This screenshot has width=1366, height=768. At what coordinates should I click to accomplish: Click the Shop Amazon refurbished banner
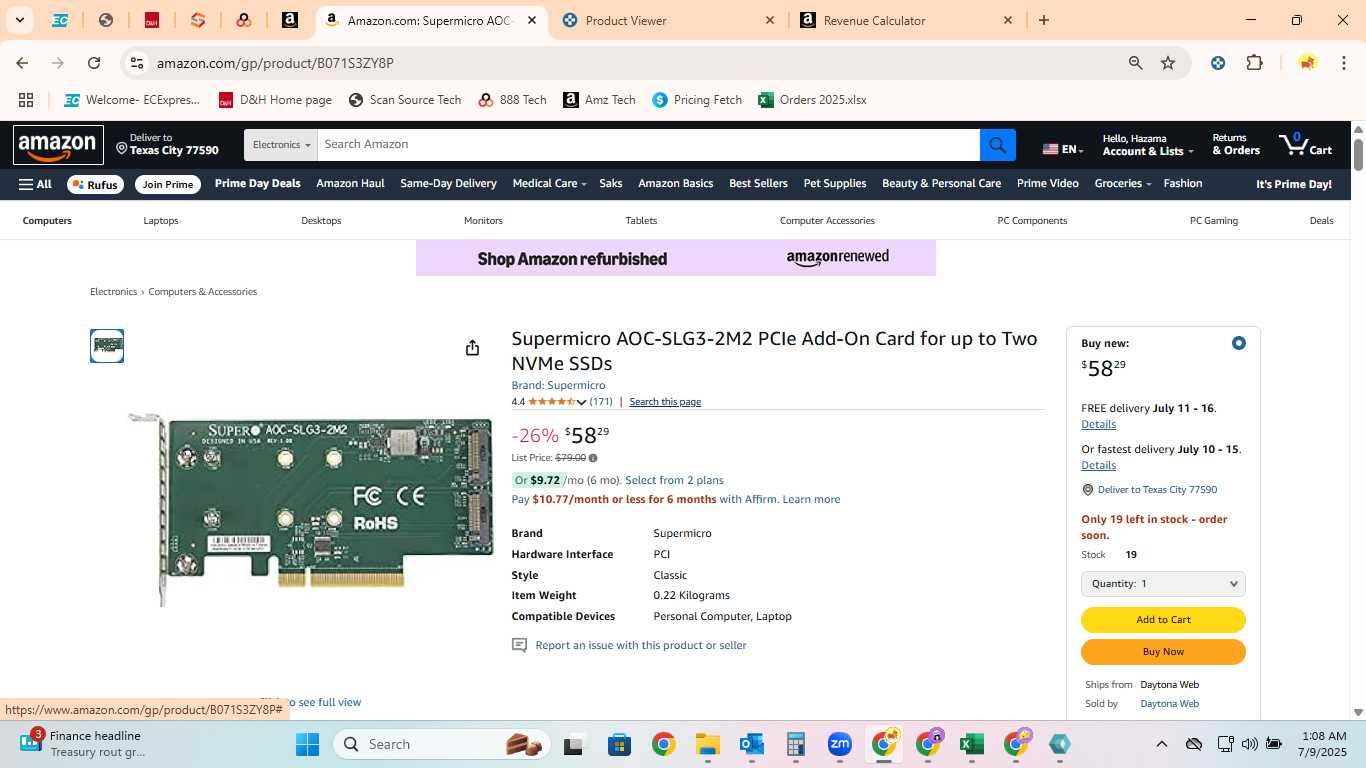676,258
